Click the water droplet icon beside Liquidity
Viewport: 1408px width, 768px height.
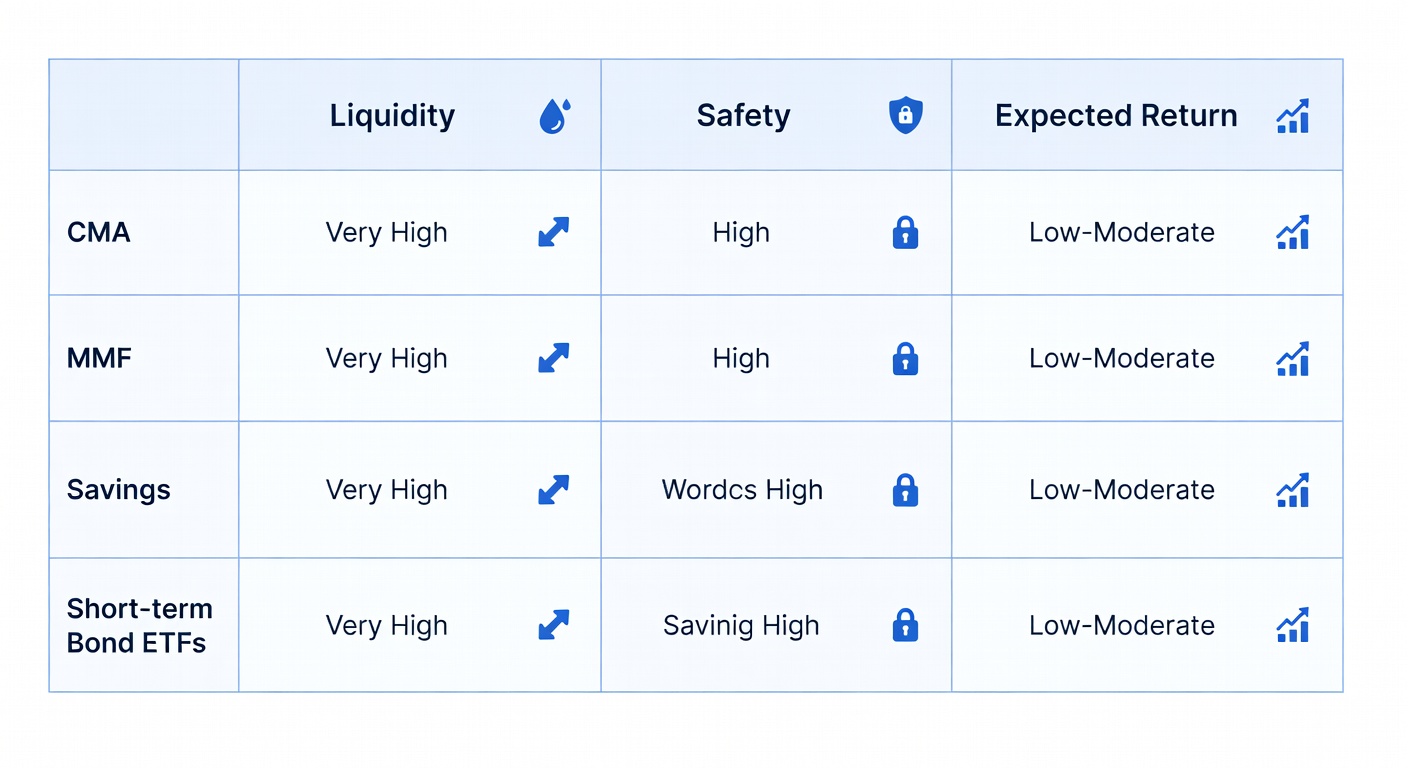pos(554,116)
